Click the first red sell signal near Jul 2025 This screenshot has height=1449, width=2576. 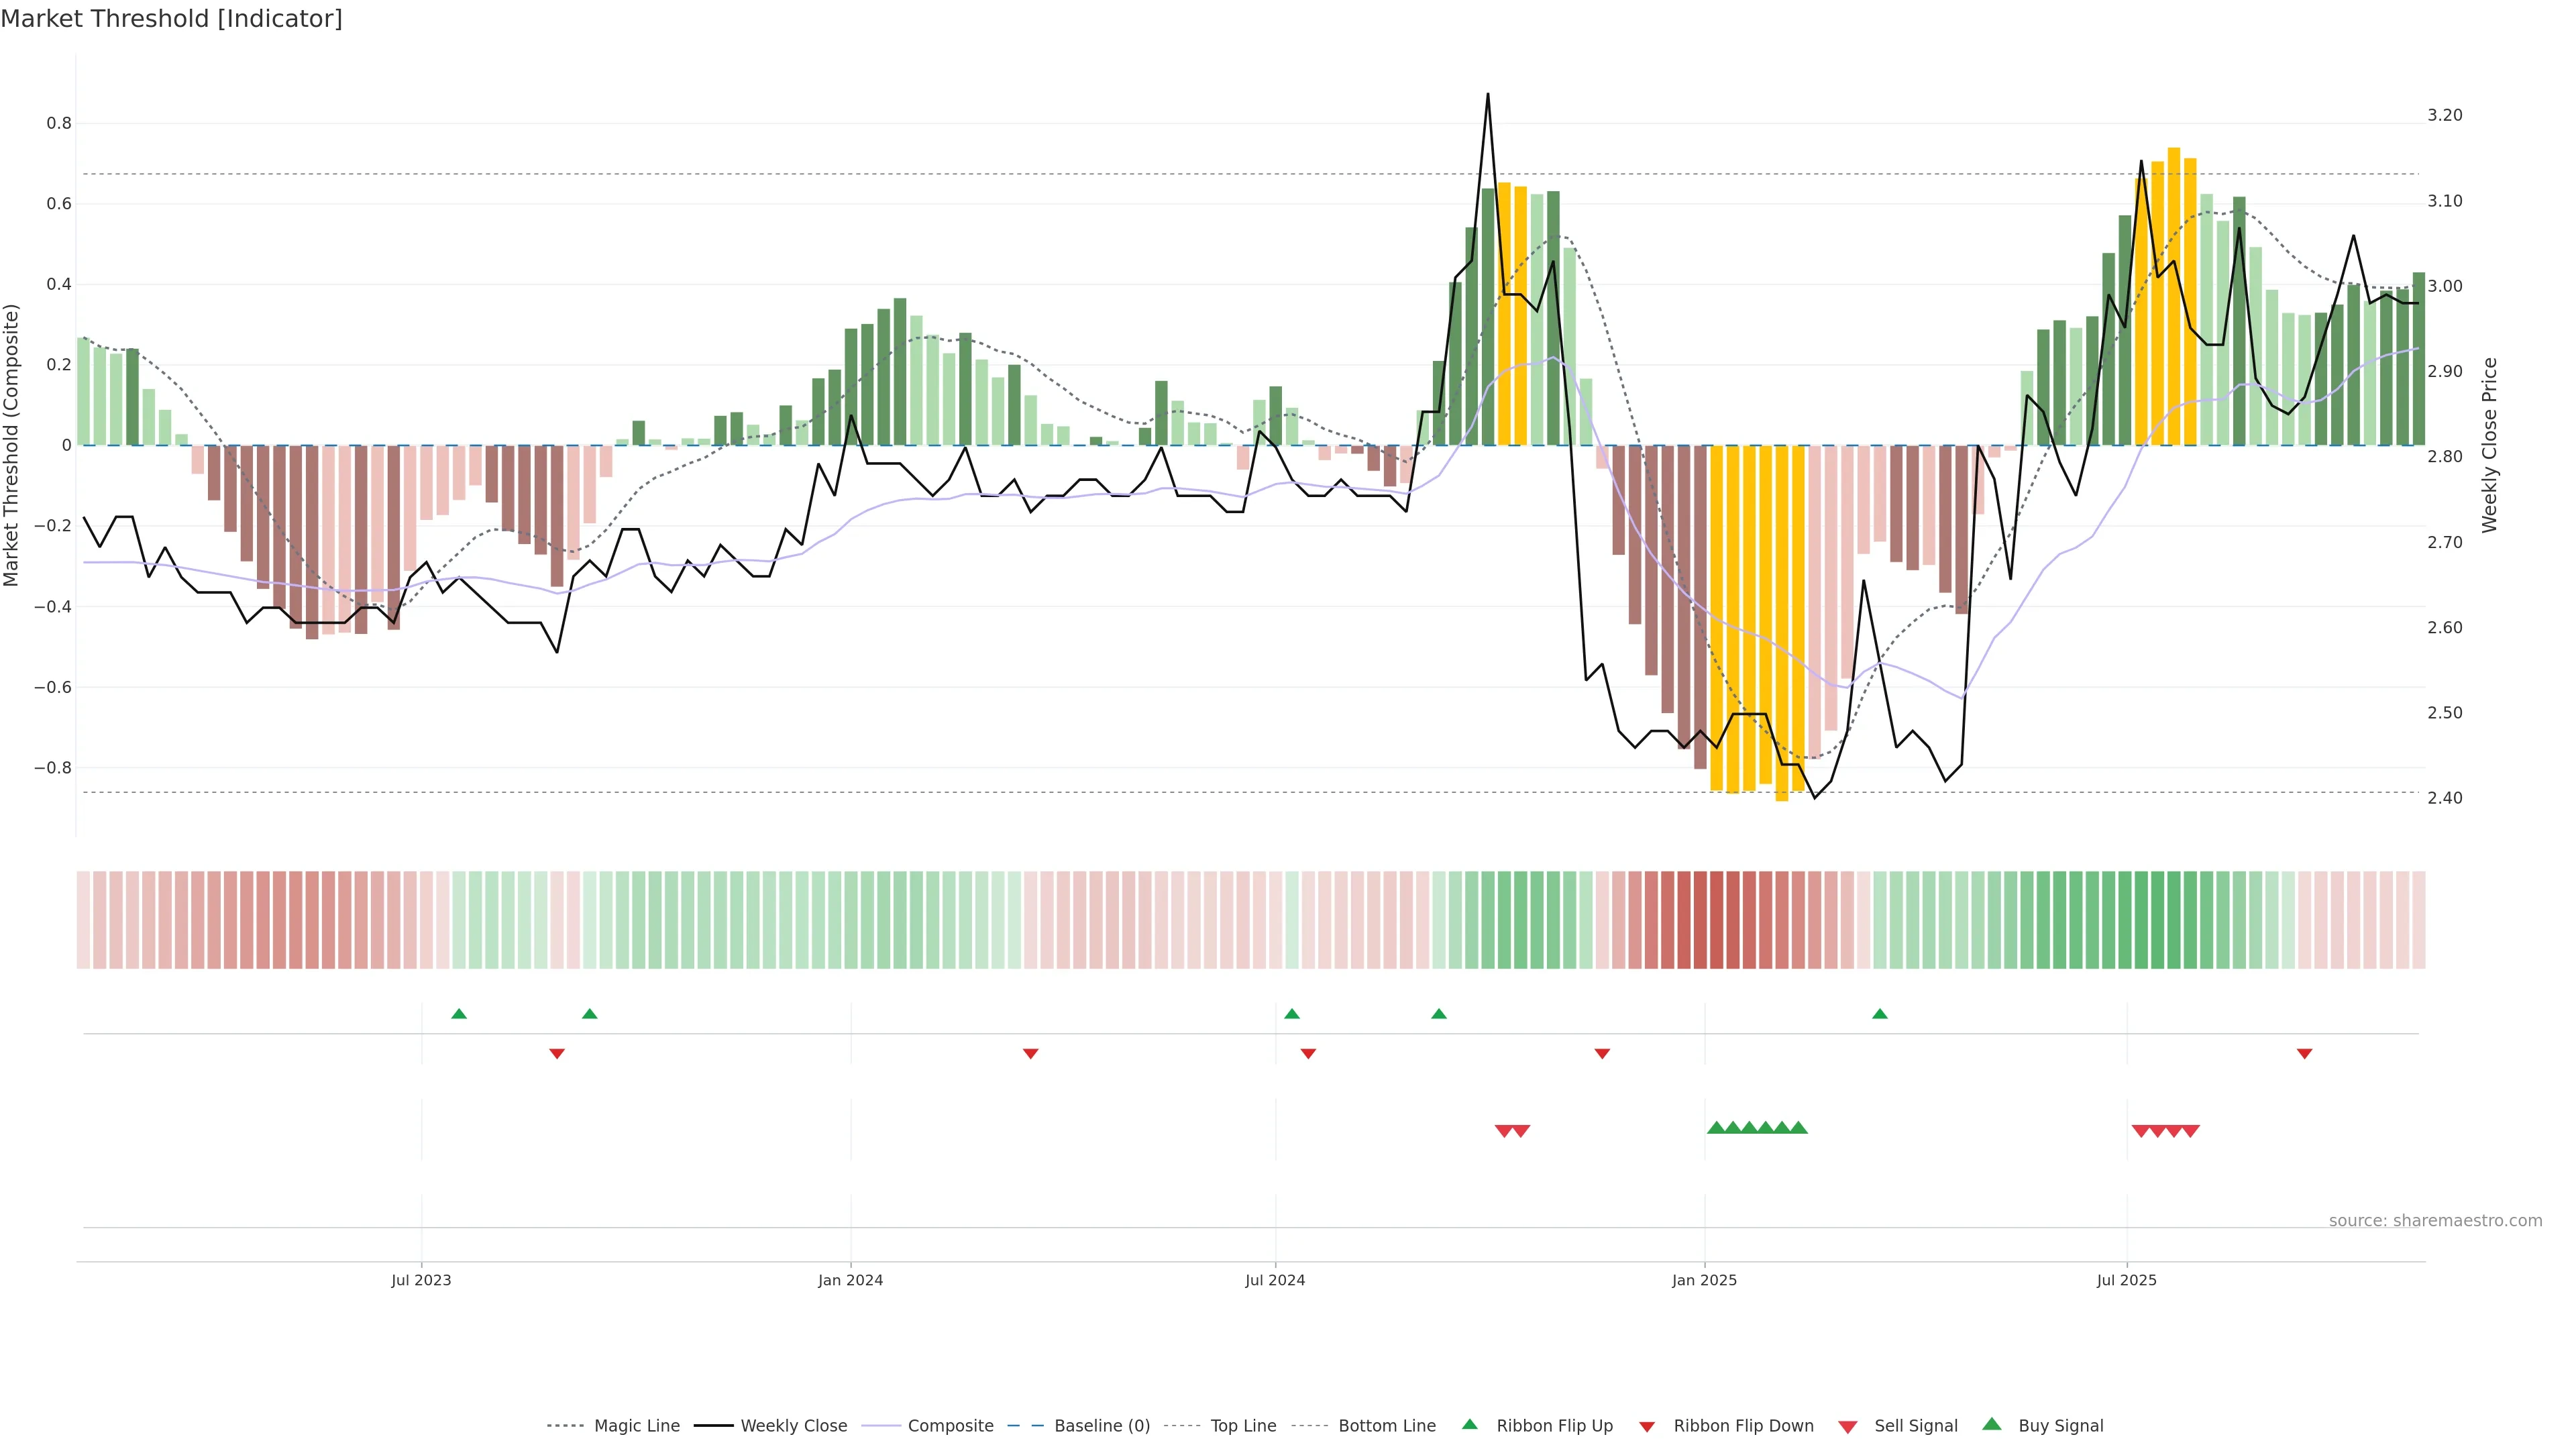click(2141, 1131)
